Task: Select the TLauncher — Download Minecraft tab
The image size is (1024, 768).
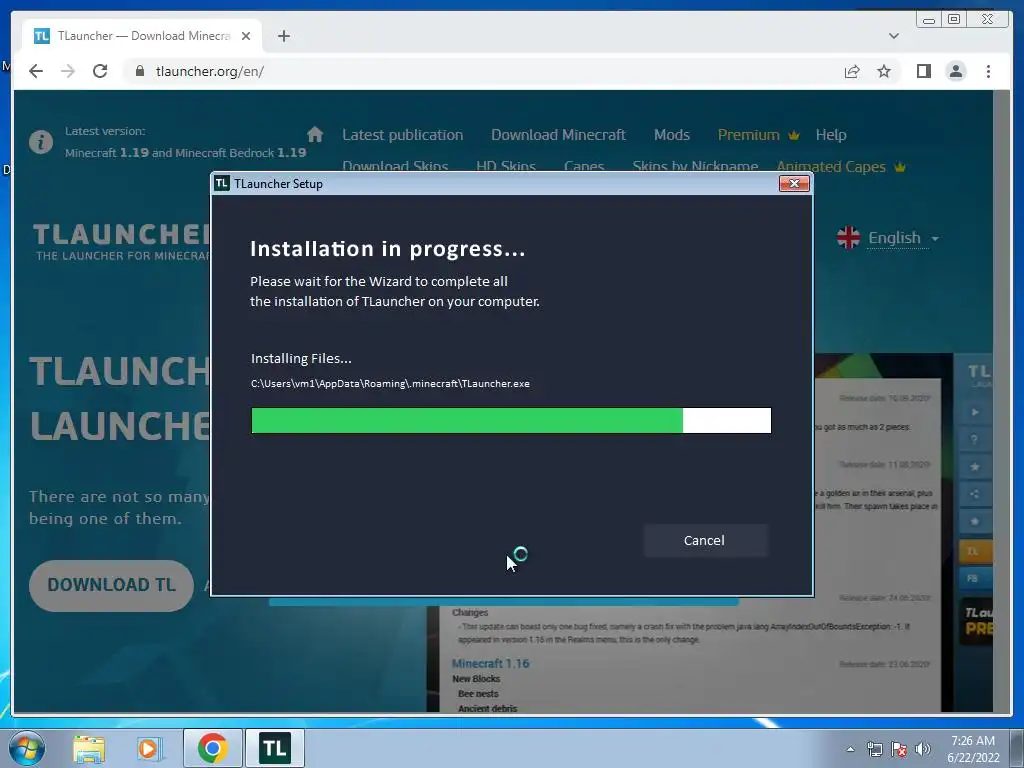Action: [x=142, y=36]
